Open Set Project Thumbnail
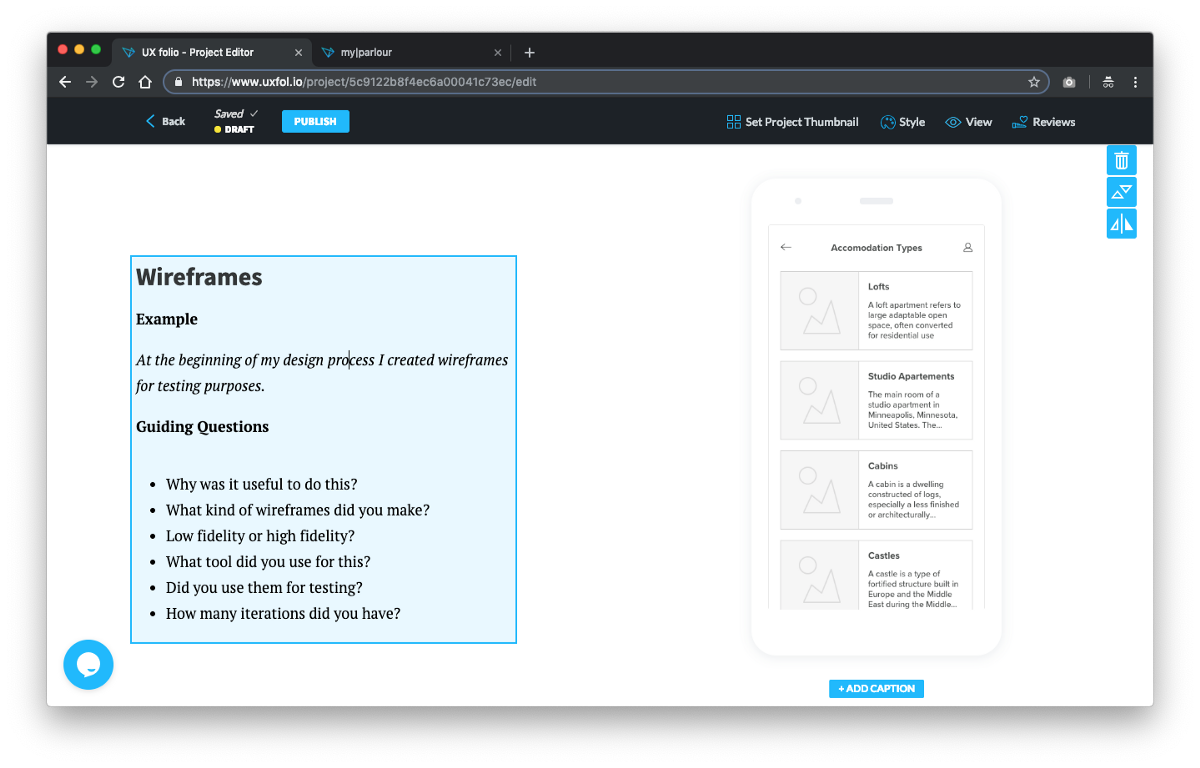Image resolution: width=1200 pixels, height=768 pixels. pyautogui.click(x=792, y=122)
